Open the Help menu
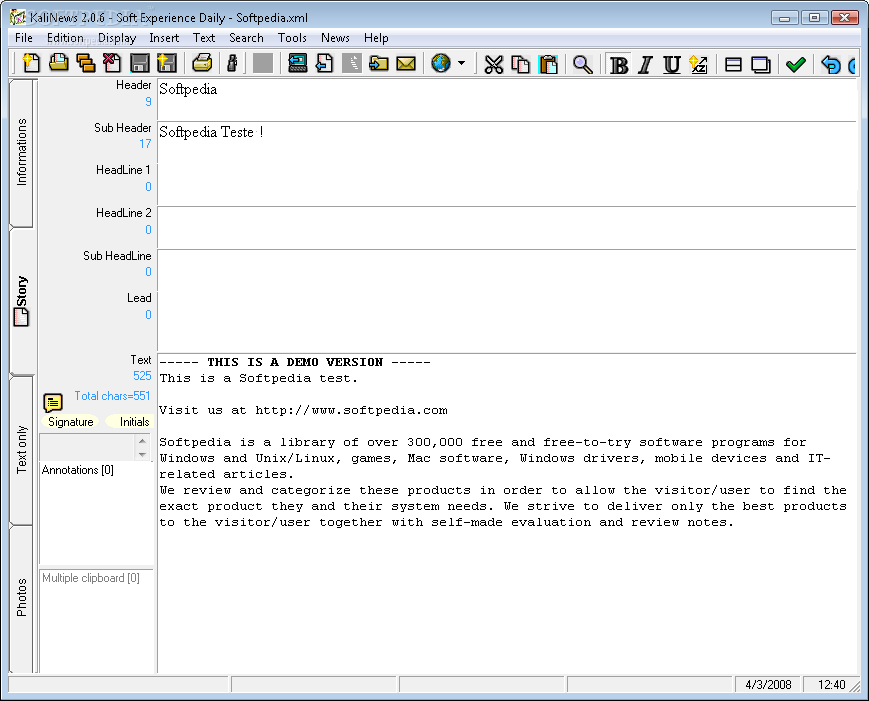The height and width of the screenshot is (701, 869). pos(376,38)
